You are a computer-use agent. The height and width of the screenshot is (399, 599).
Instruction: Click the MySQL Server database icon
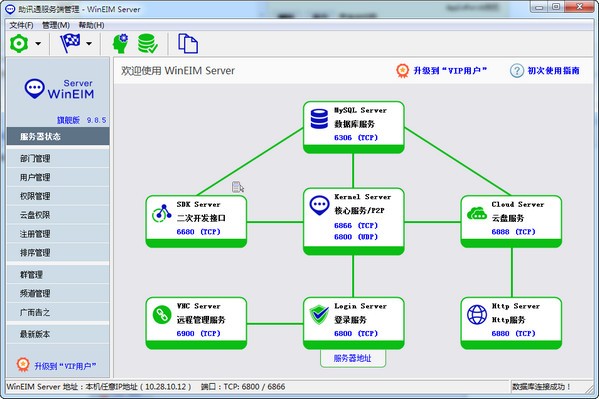[x=319, y=119]
